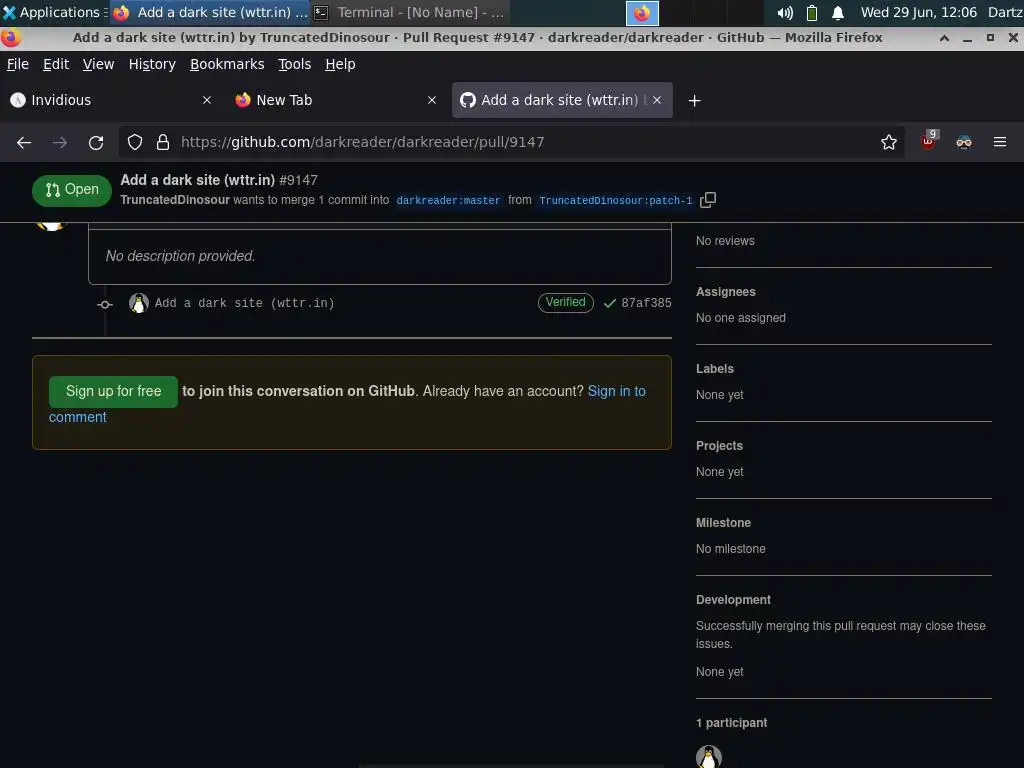
Task: Click the No description provided text
Action: (180, 256)
